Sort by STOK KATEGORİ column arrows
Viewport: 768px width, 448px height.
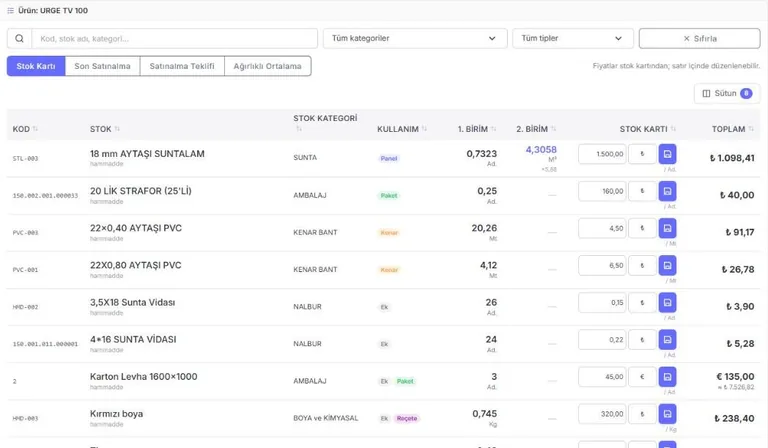click(x=299, y=129)
